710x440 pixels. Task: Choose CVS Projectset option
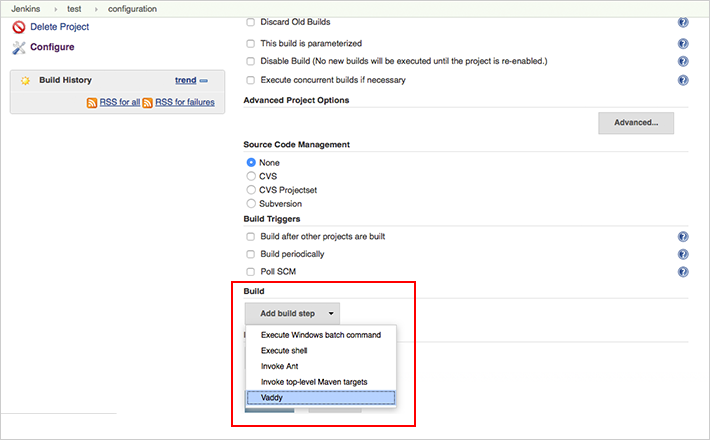[x=251, y=190]
